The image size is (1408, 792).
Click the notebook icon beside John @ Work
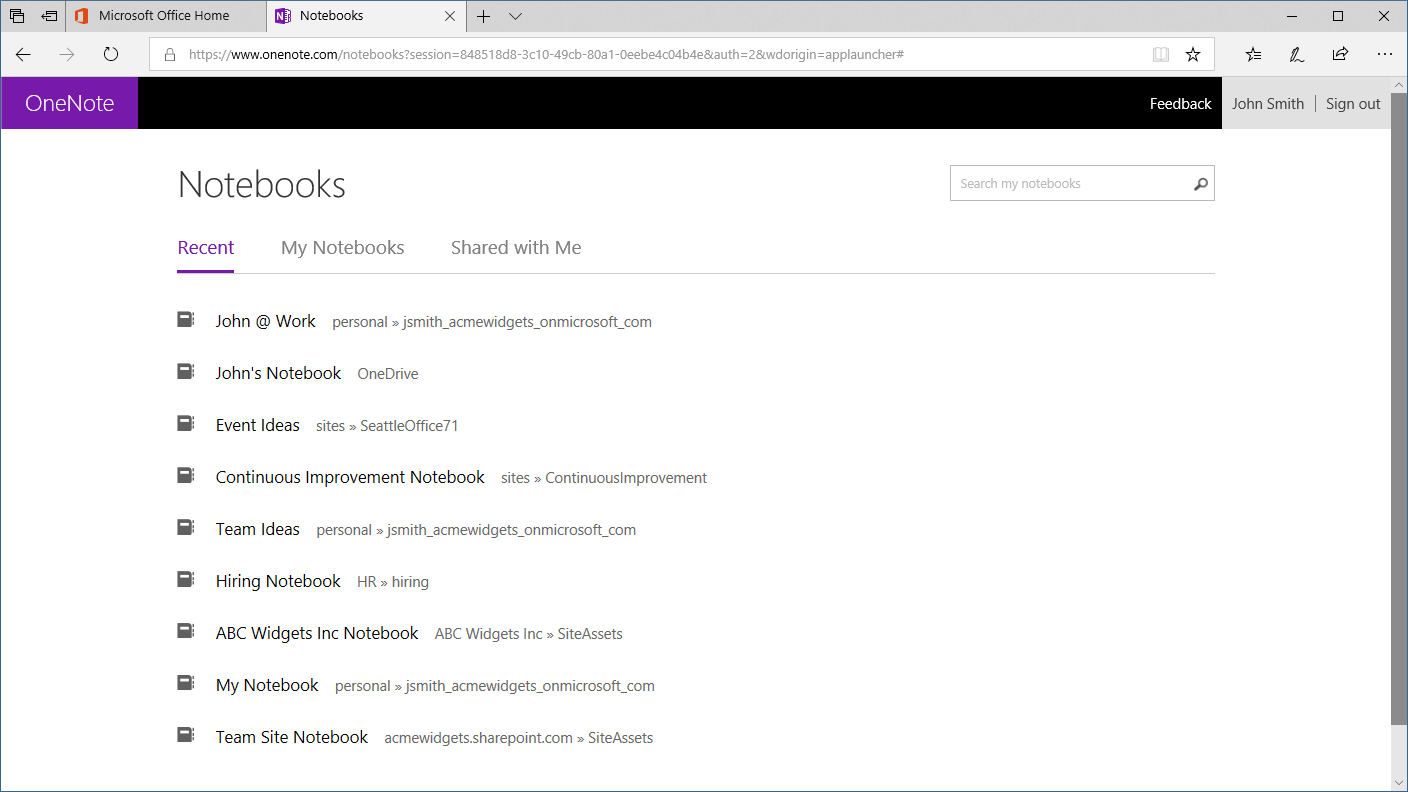click(x=185, y=320)
